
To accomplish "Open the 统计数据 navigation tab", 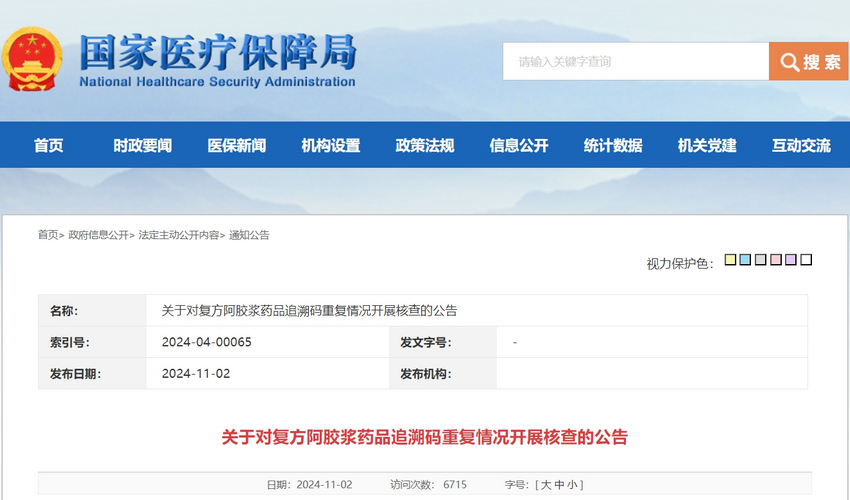I will [x=613, y=145].
